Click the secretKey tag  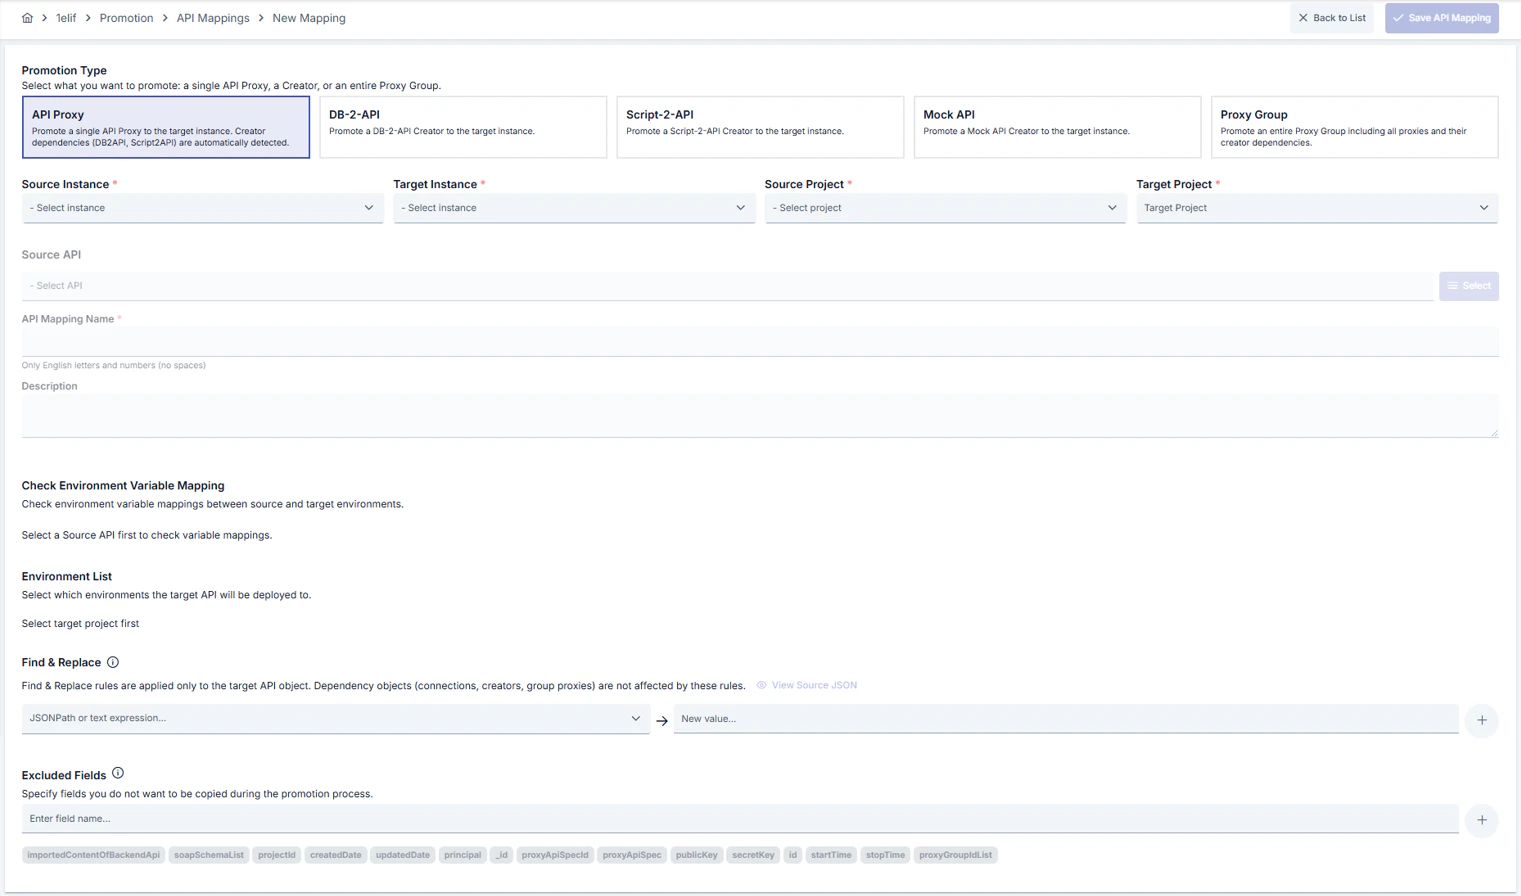coord(753,855)
